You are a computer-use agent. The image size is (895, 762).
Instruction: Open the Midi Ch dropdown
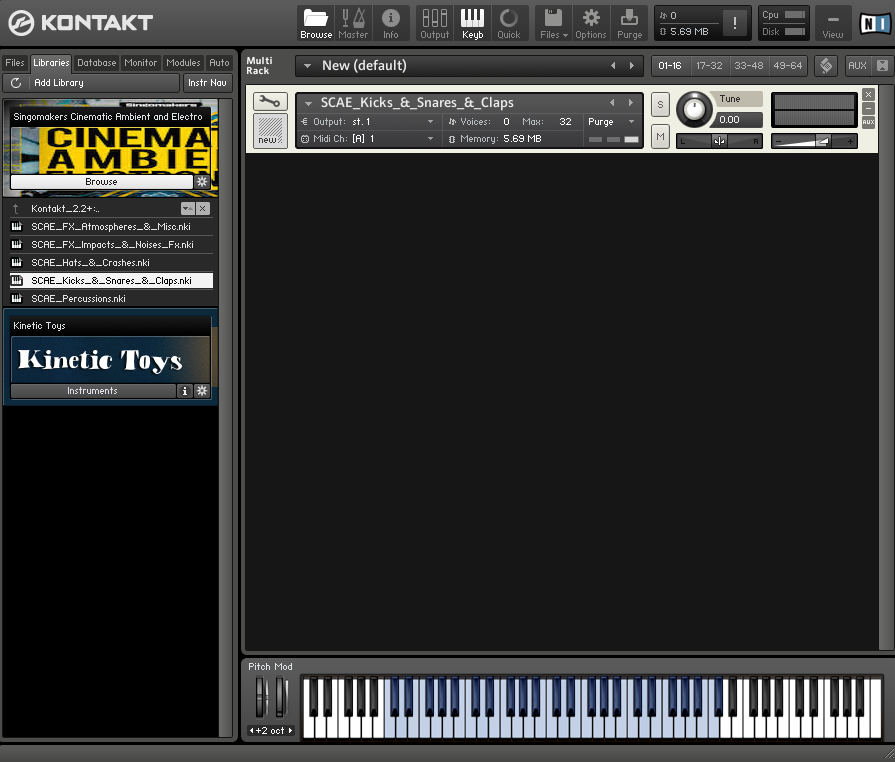point(367,139)
